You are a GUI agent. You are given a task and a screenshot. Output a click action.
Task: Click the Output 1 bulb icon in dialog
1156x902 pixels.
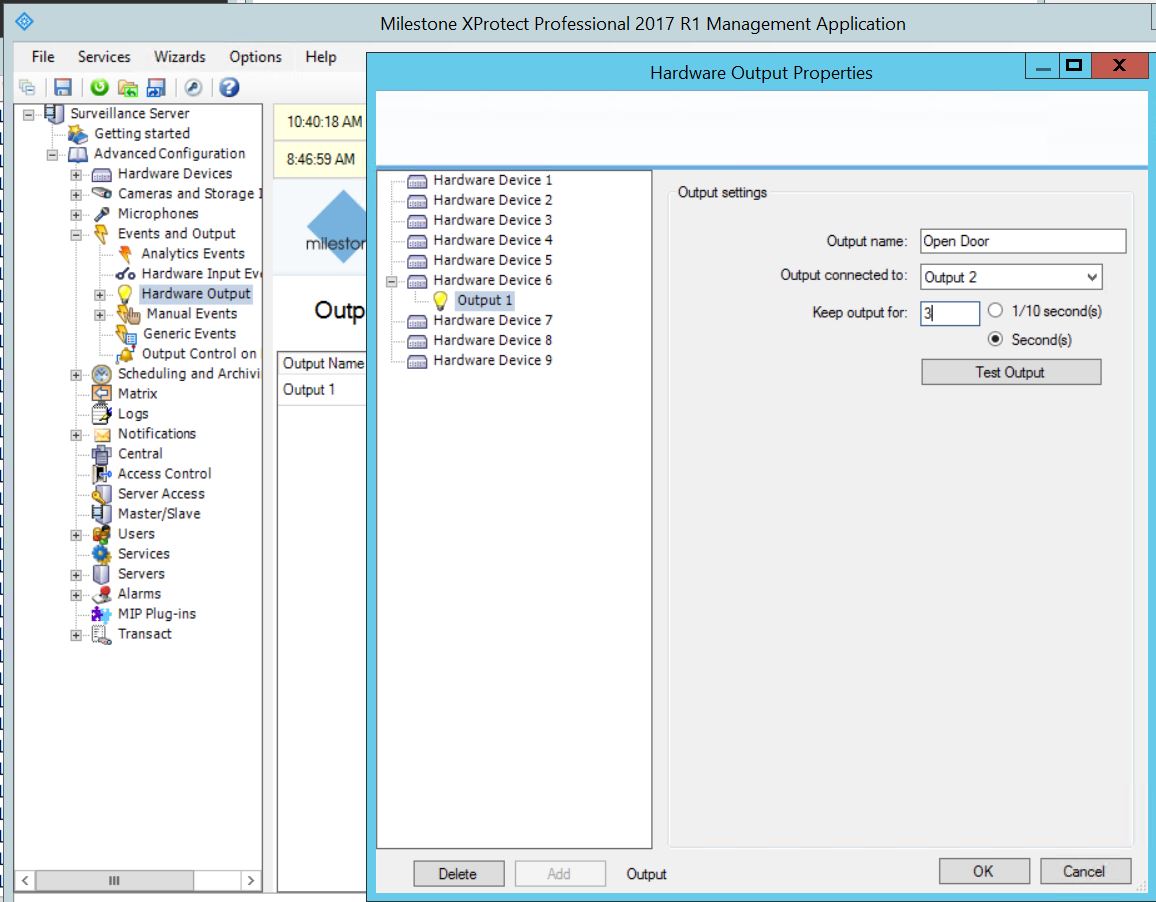(x=440, y=301)
